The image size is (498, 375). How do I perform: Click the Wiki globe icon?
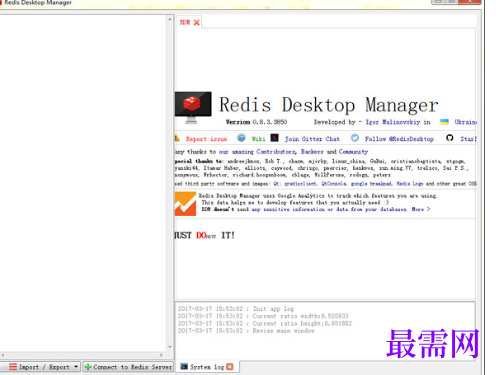tap(241, 138)
